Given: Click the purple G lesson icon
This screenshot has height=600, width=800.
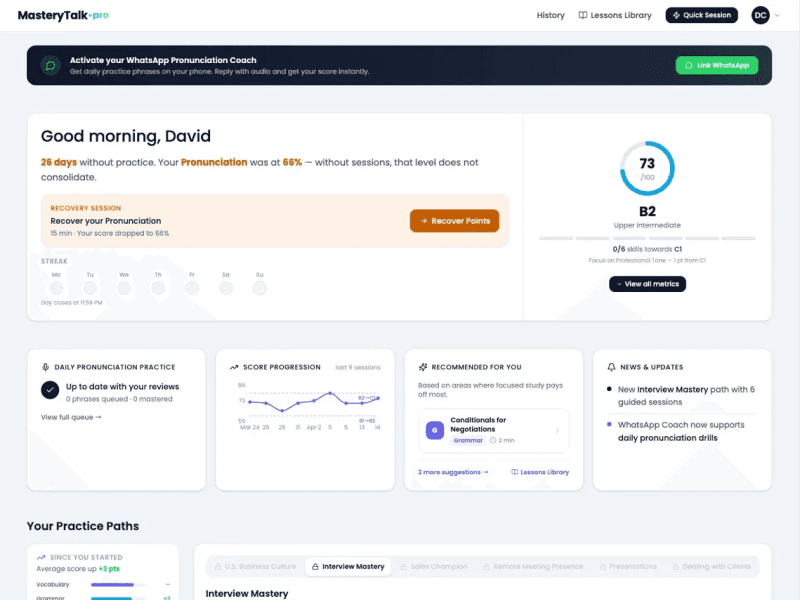Looking at the screenshot, I should 435,430.
